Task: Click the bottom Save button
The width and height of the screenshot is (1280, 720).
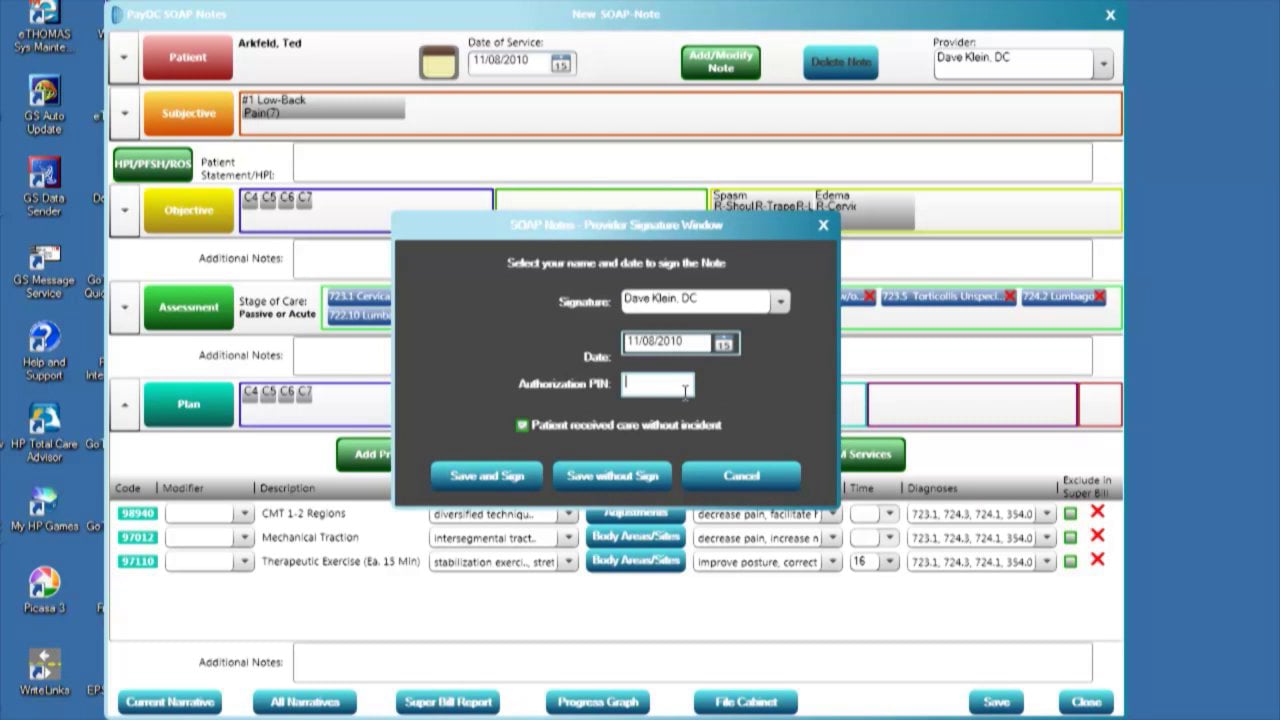Action: tap(995, 702)
